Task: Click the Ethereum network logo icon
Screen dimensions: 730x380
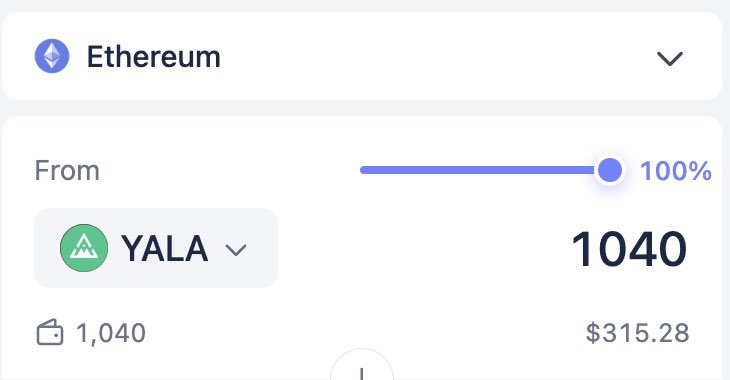Action: click(x=52, y=56)
